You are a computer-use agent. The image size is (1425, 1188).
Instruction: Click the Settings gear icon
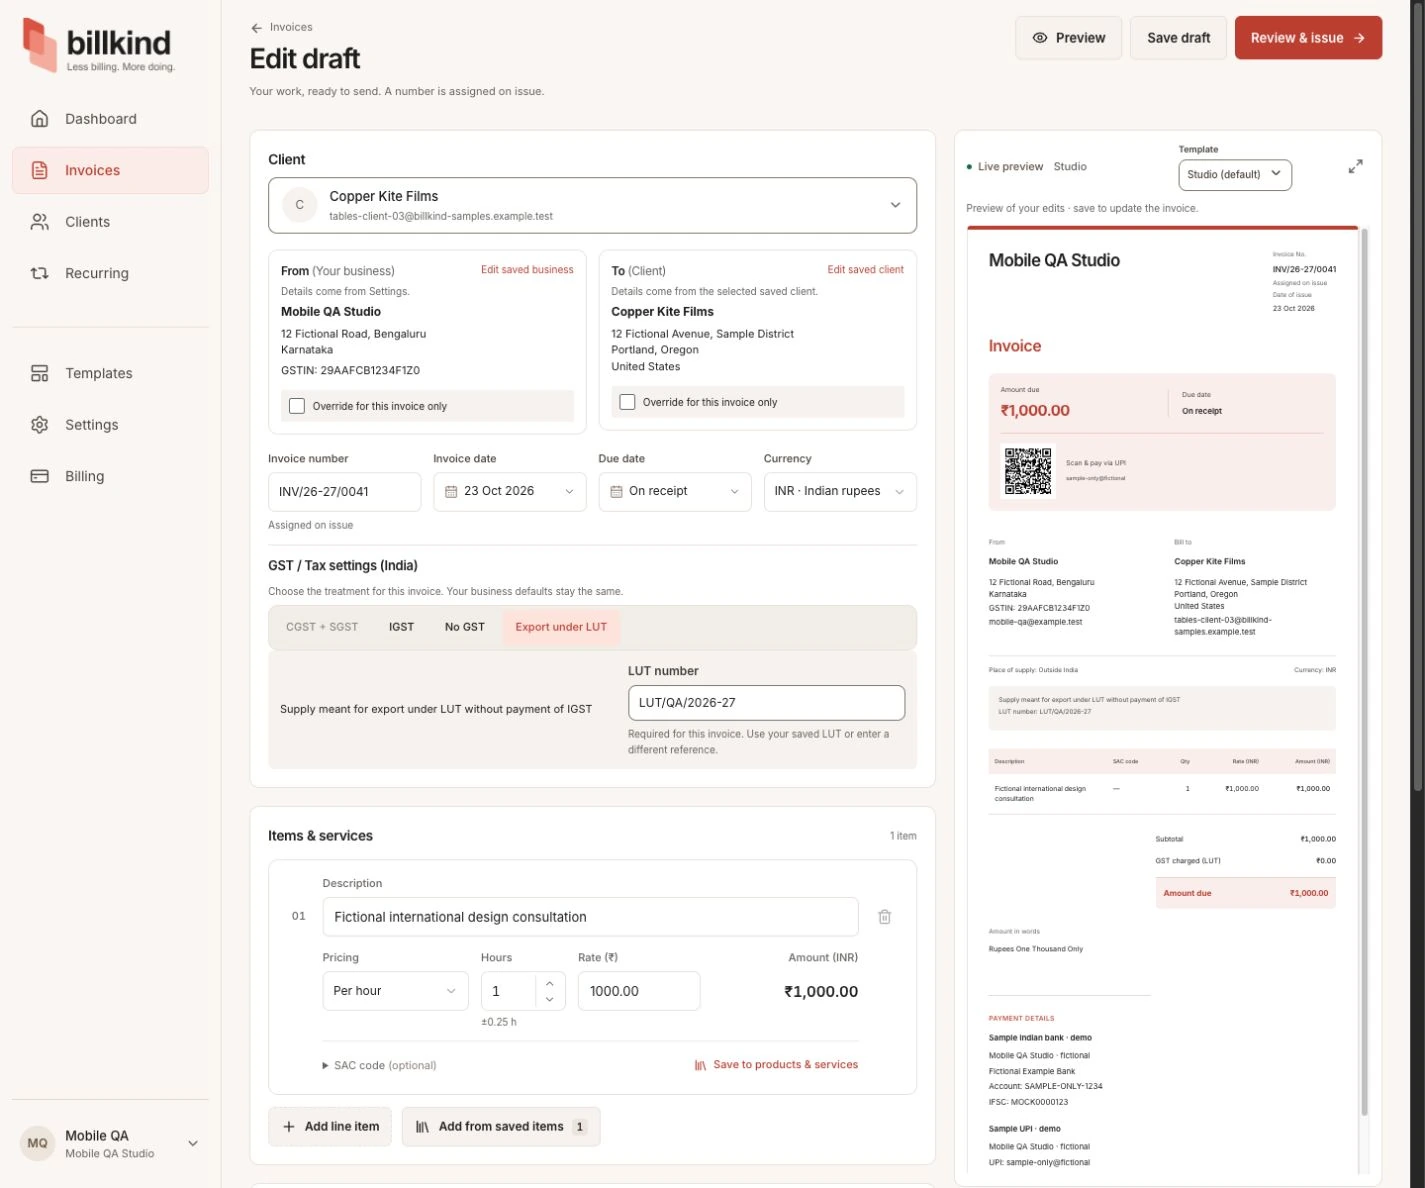40,425
